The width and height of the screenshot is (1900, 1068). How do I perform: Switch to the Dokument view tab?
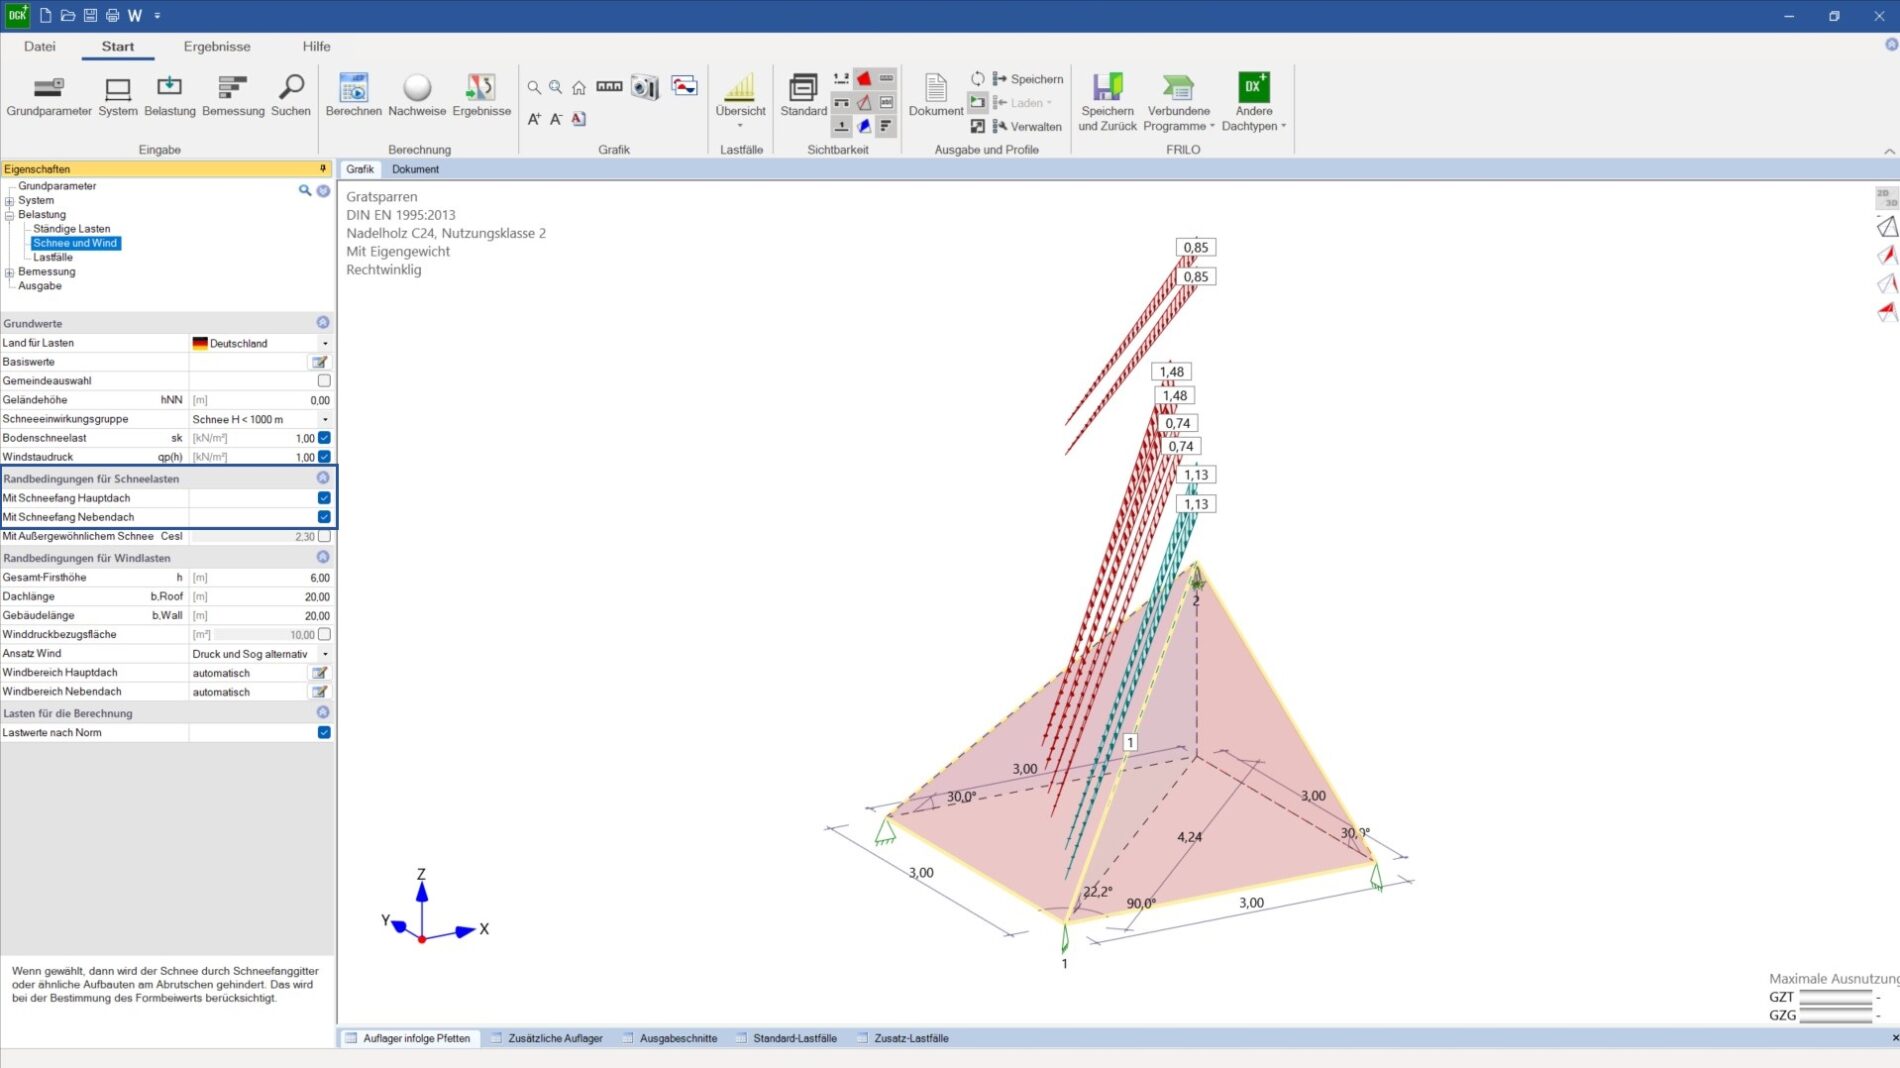click(x=415, y=169)
